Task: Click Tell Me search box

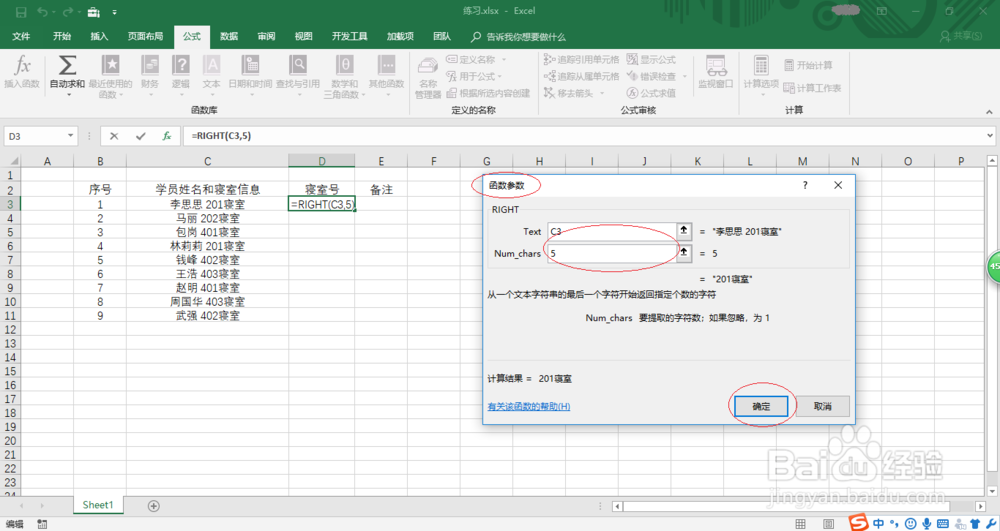Action: coord(519,37)
